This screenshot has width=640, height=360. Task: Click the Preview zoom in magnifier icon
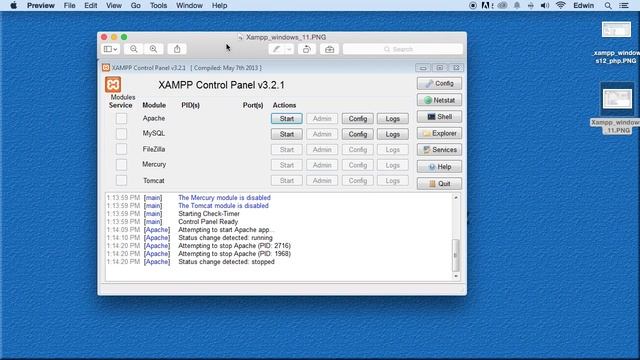pyautogui.click(x=153, y=49)
